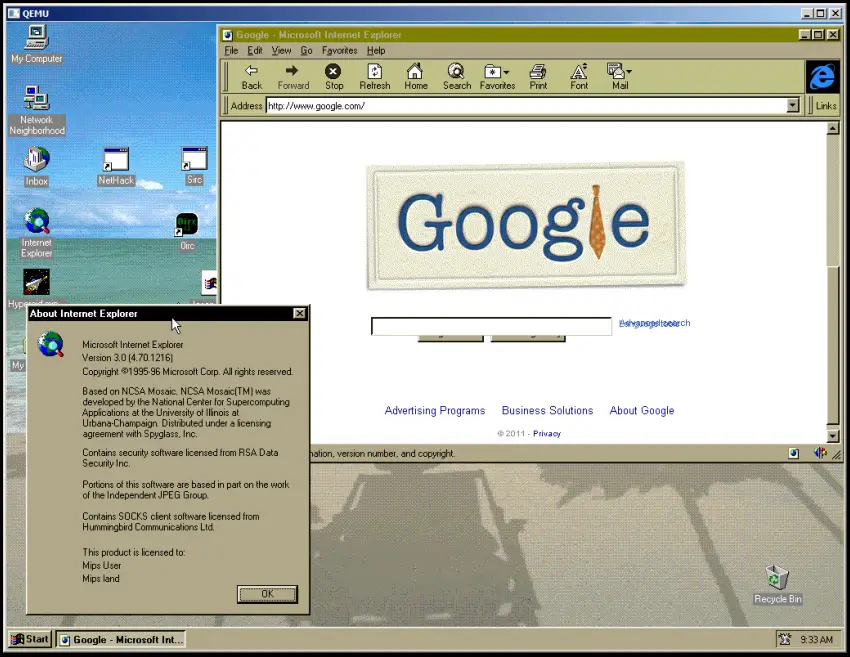
Task: Click the Address bar URL field
Action: pos(526,106)
